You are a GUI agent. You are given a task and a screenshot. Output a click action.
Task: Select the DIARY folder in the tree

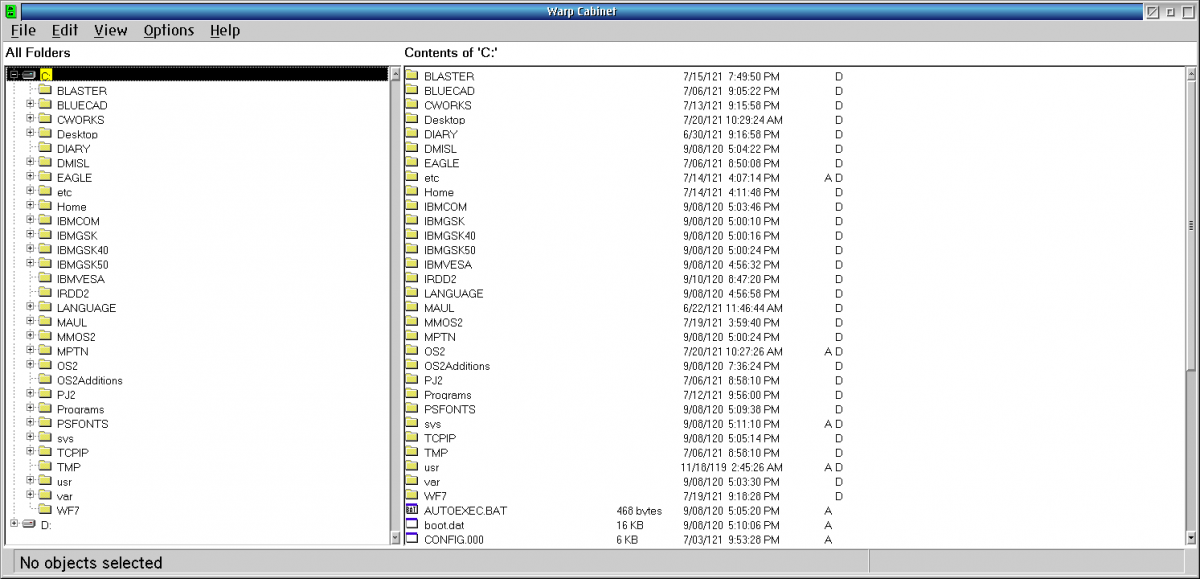pos(72,148)
